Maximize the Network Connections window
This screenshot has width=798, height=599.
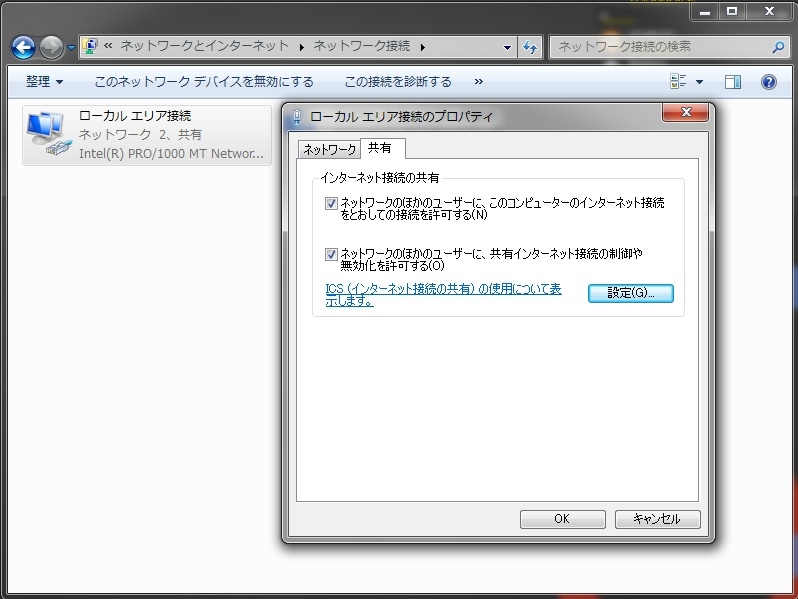(x=732, y=11)
